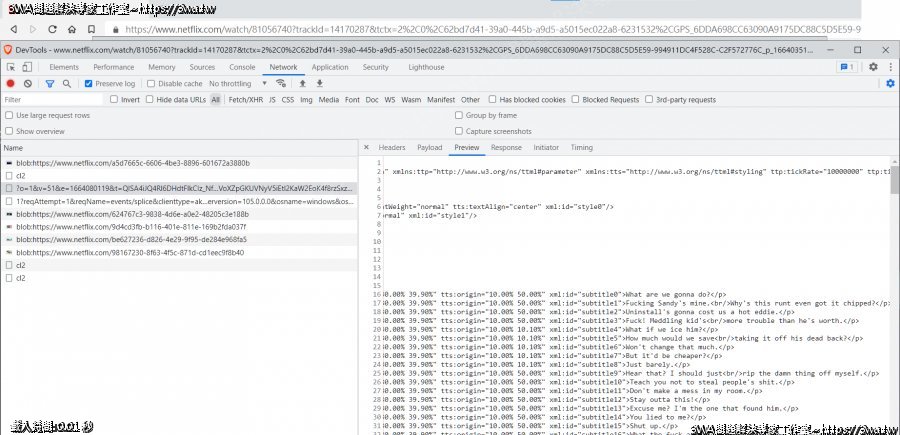The width and height of the screenshot is (900, 435).
Task: Open network settings blue gear icon
Action: pyautogui.click(x=889, y=84)
